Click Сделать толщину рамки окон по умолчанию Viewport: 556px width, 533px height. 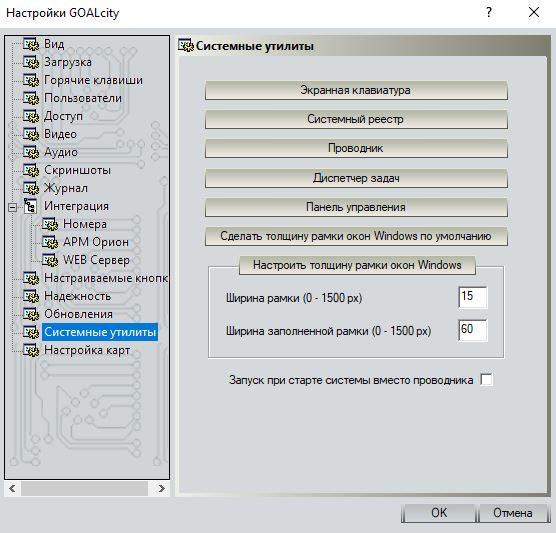pos(356,236)
